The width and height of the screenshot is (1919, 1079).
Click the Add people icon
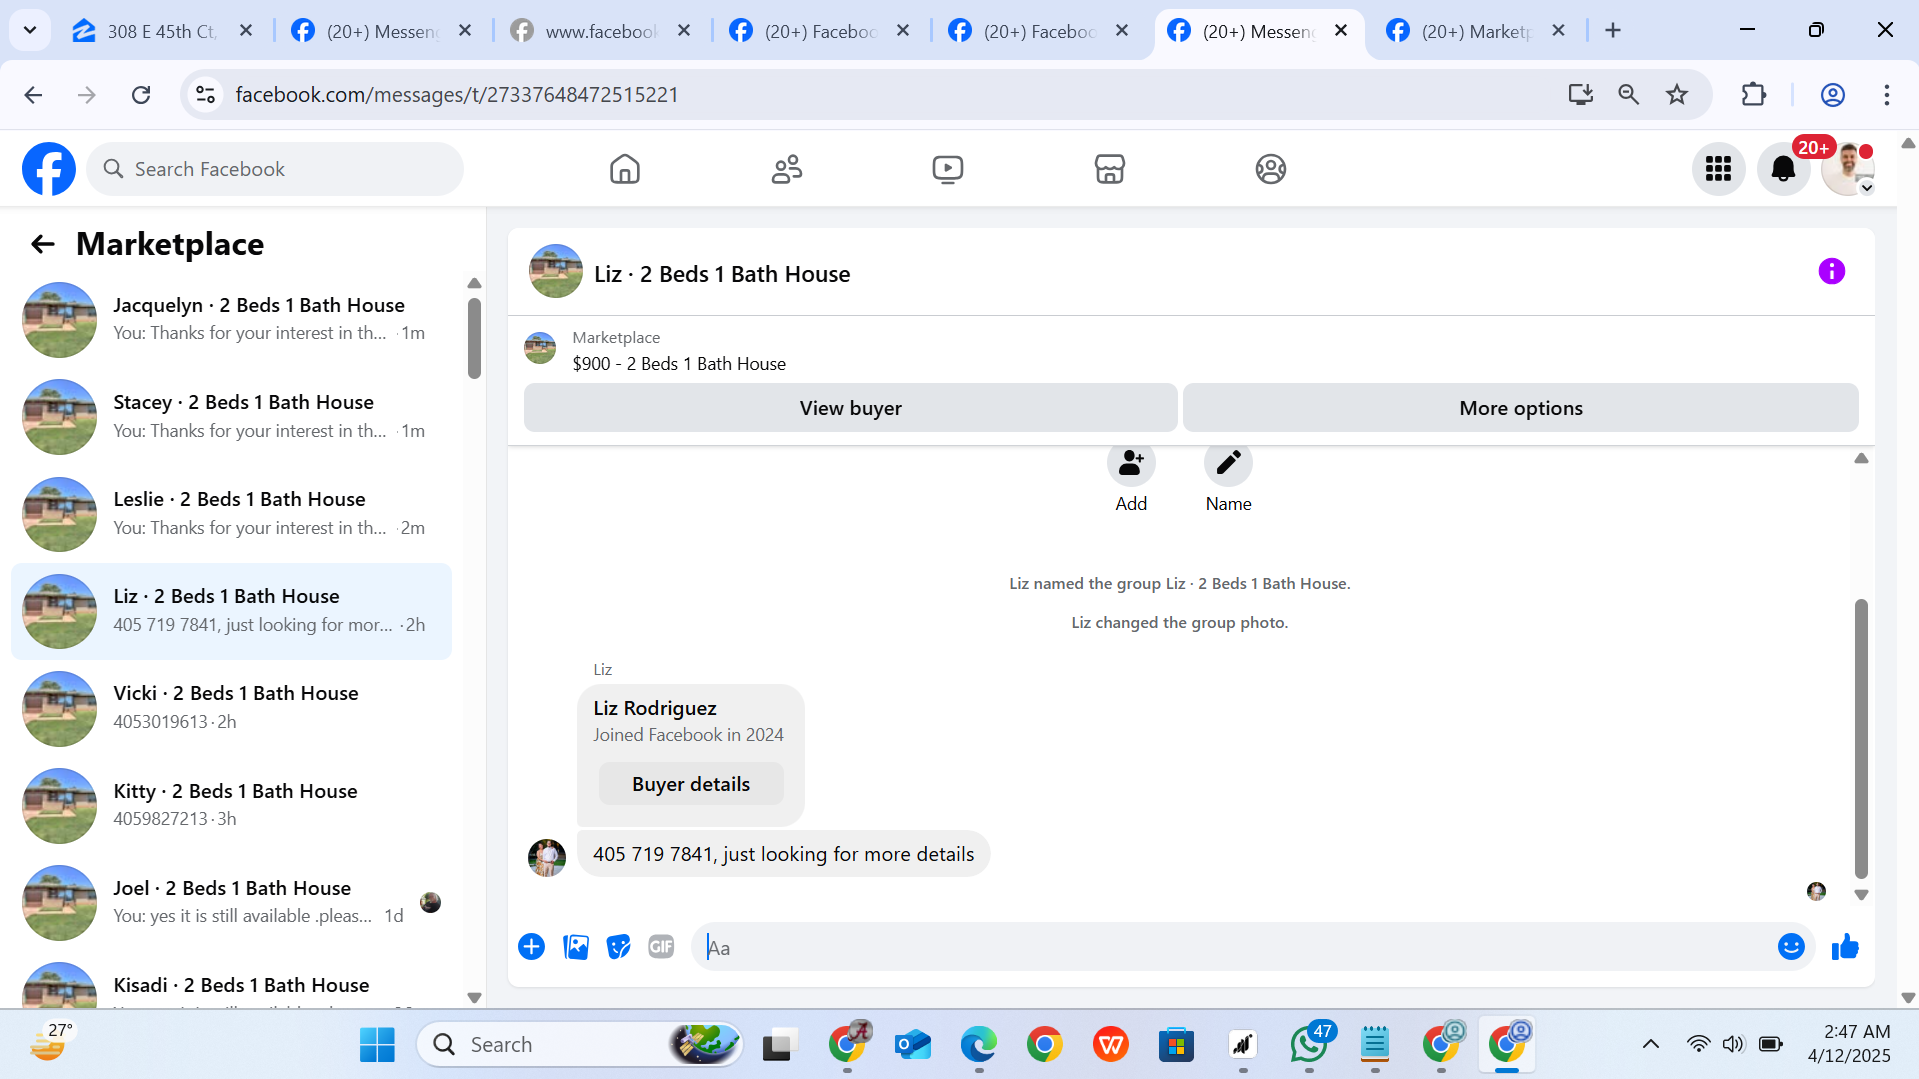[x=1131, y=463]
